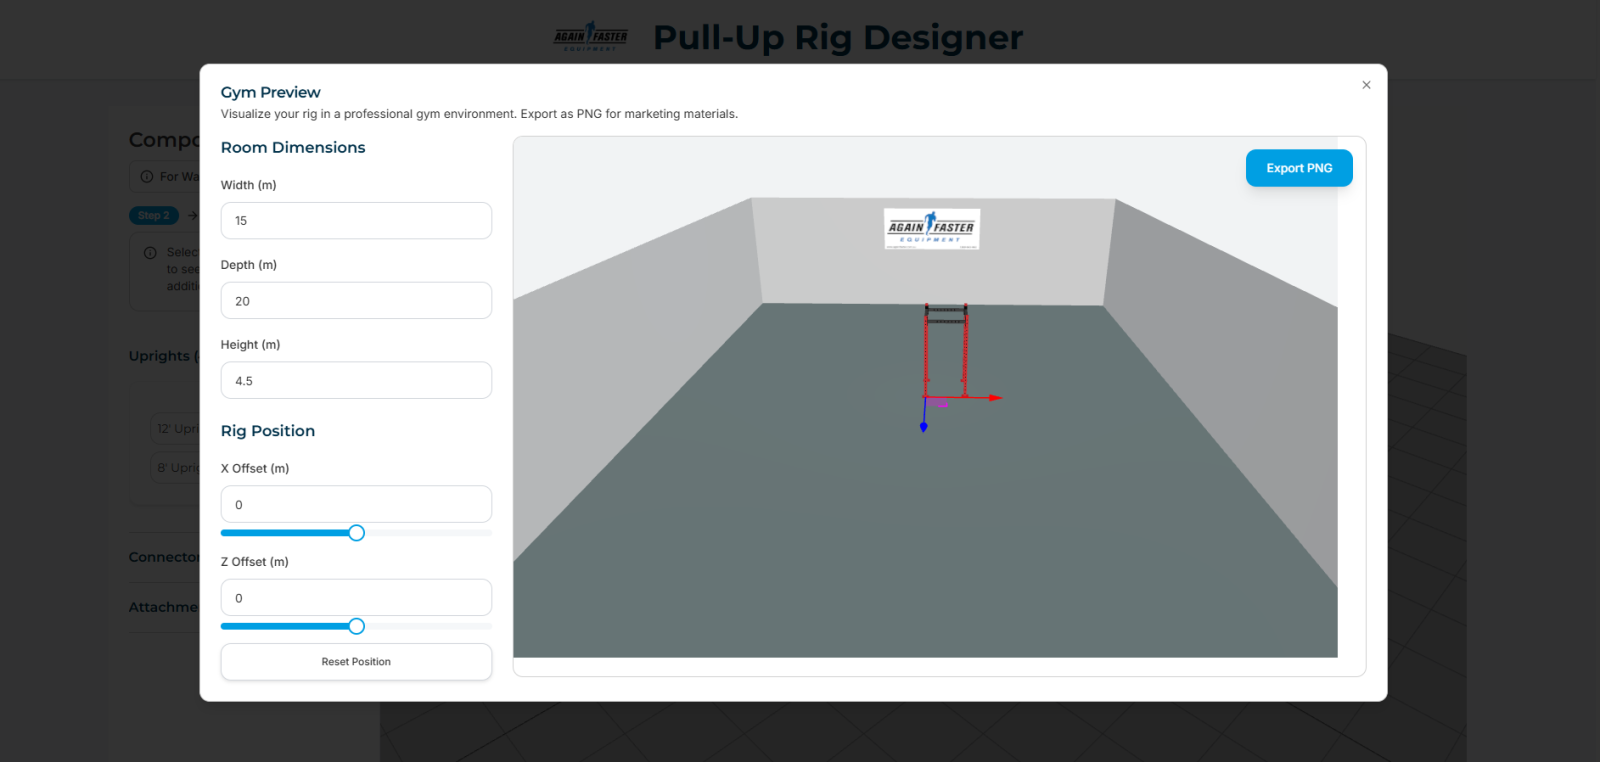Image resolution: width=1600 pixels, height=762 pixels.
Task: Export the gym preview as PNG
Action: point(1298,168)
